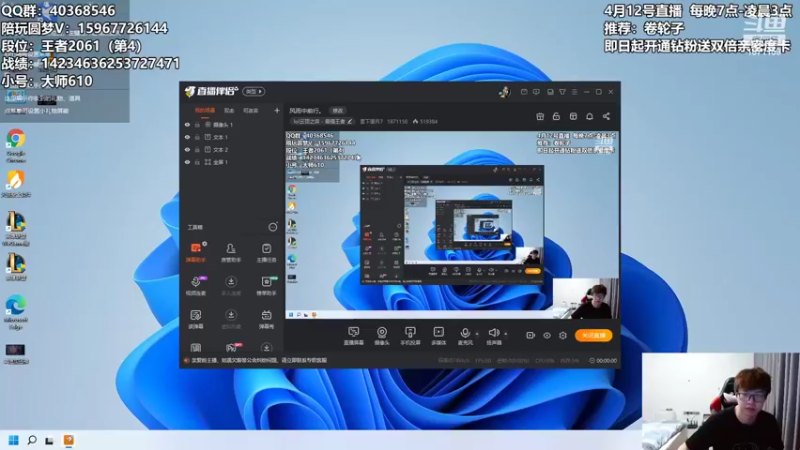This screenshot has width=800, height=450.
Task: Toggle visibility of the 文本 1 source
Action: [187, 137]
